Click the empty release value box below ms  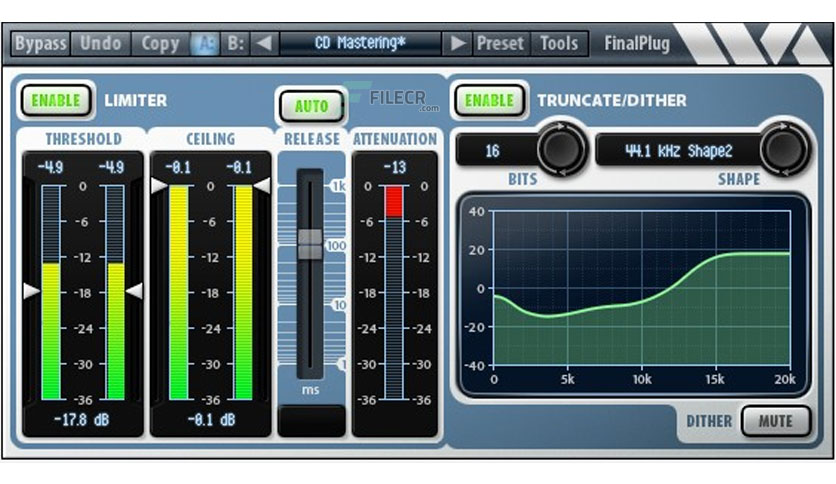click(x=311, y=421)
